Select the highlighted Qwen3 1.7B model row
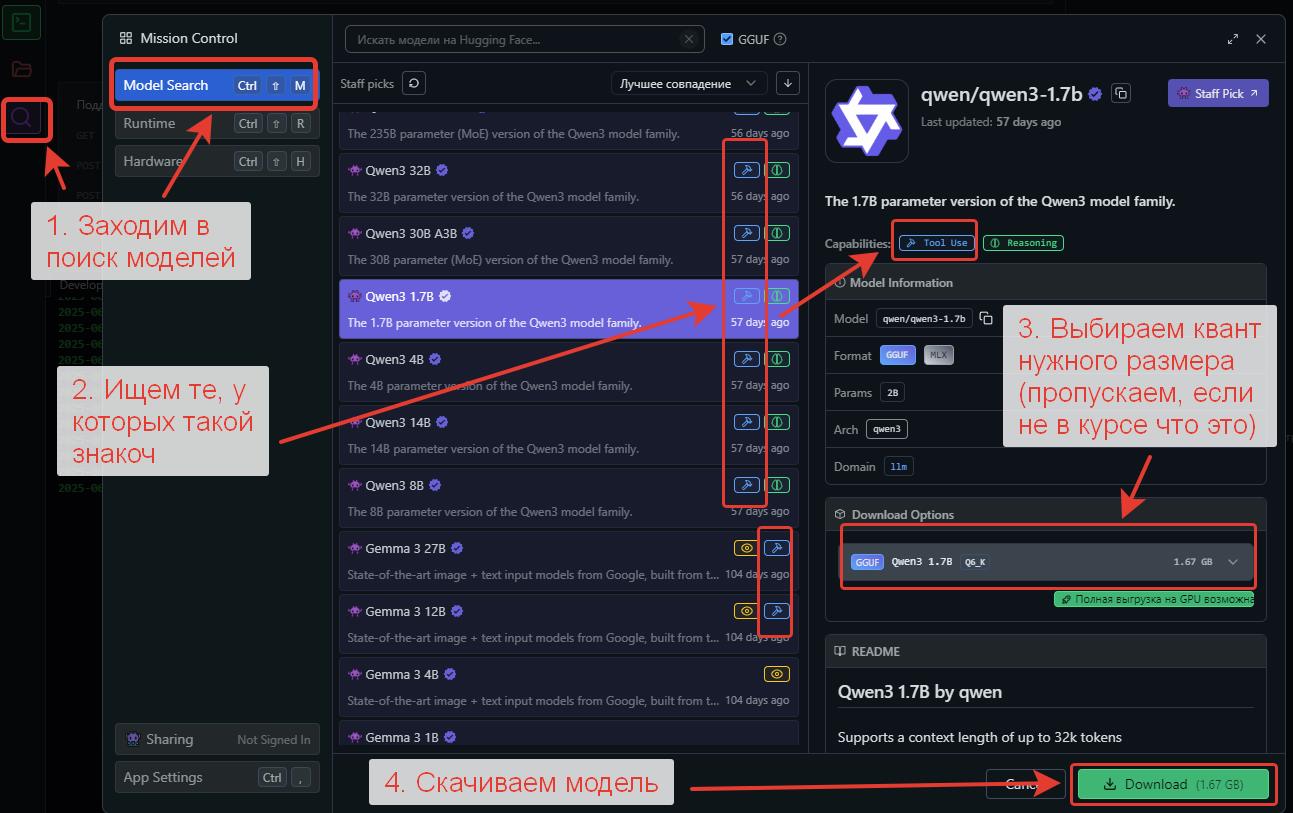This screenshot has height=813, width=1293. coord(568,309)
